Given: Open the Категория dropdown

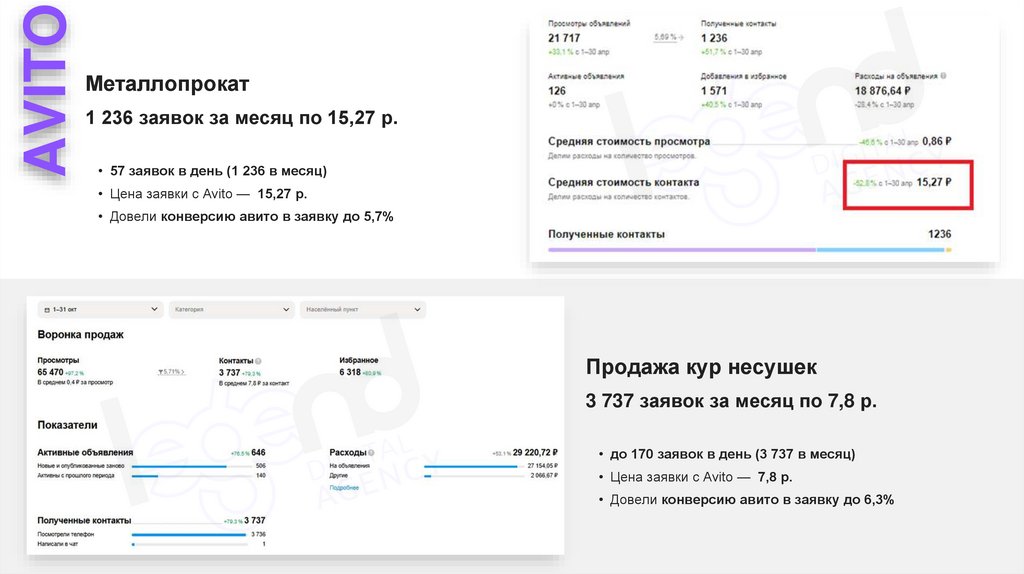Looking at the screenshot, I should [231, 310].
